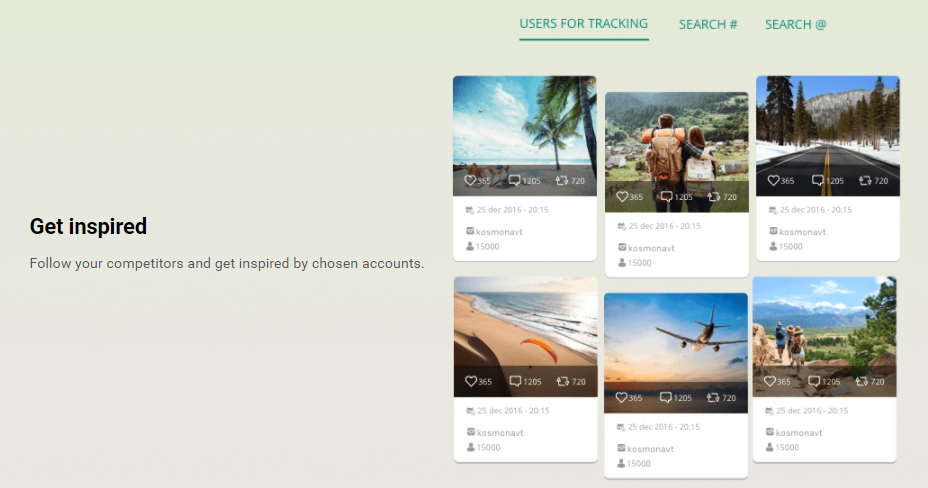
Task: Open the snowy forest road photo
Action: coord(828,135)
